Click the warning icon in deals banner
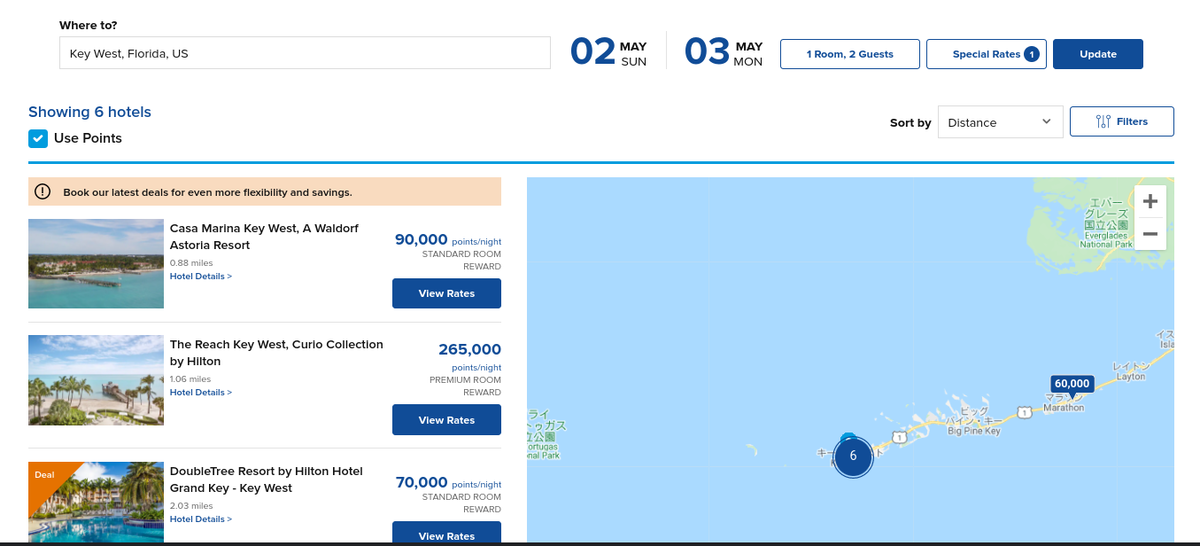 point(43,192)
